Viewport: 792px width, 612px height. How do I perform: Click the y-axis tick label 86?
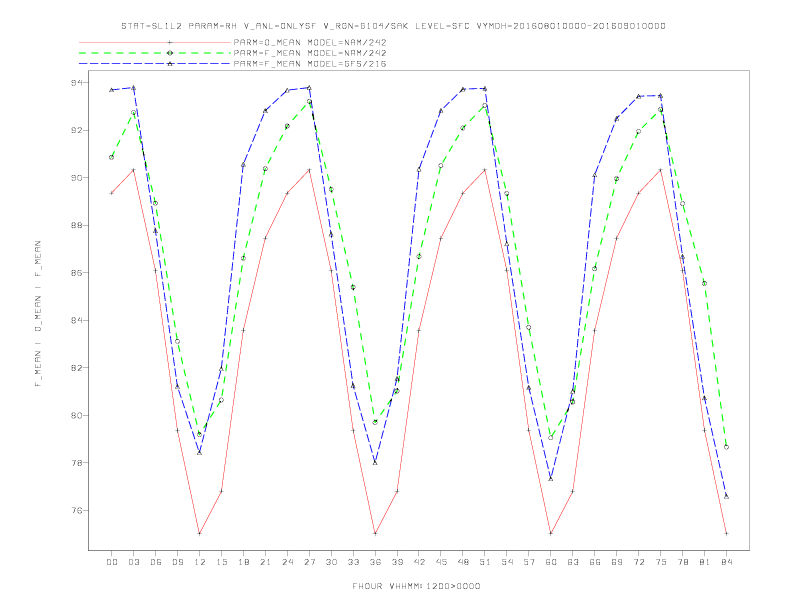point(77,273)
